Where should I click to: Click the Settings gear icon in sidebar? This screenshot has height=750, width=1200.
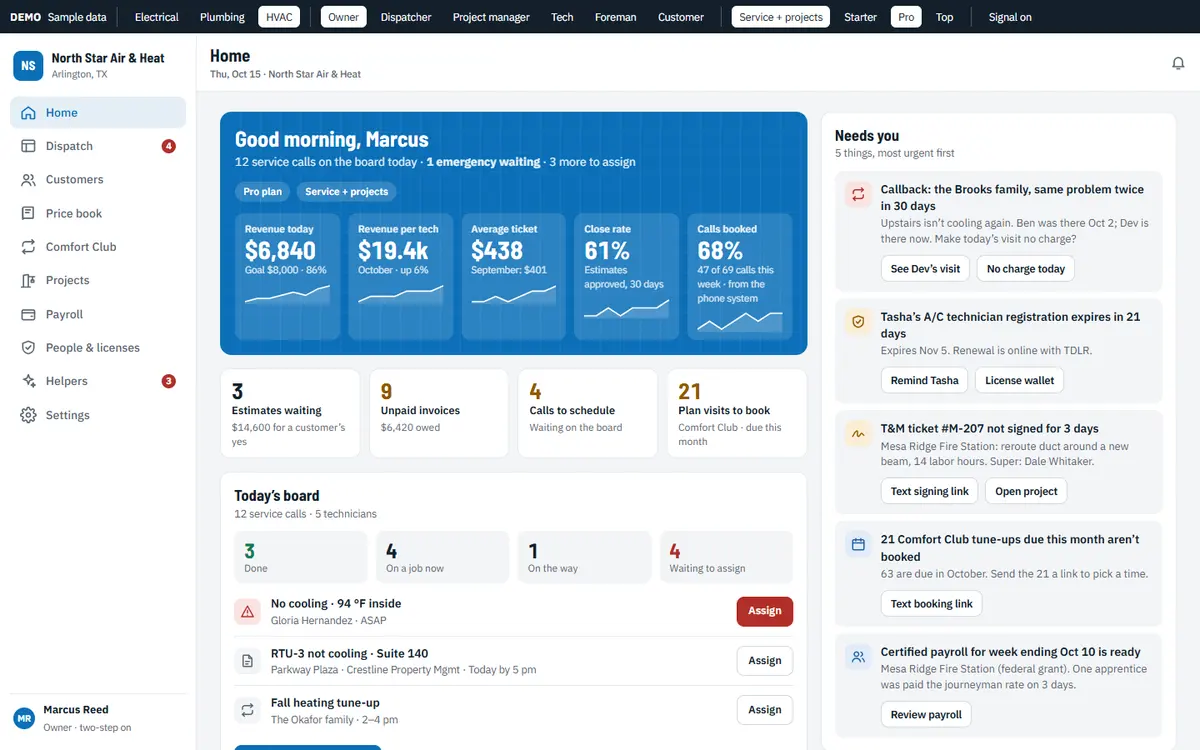point(28,415)
